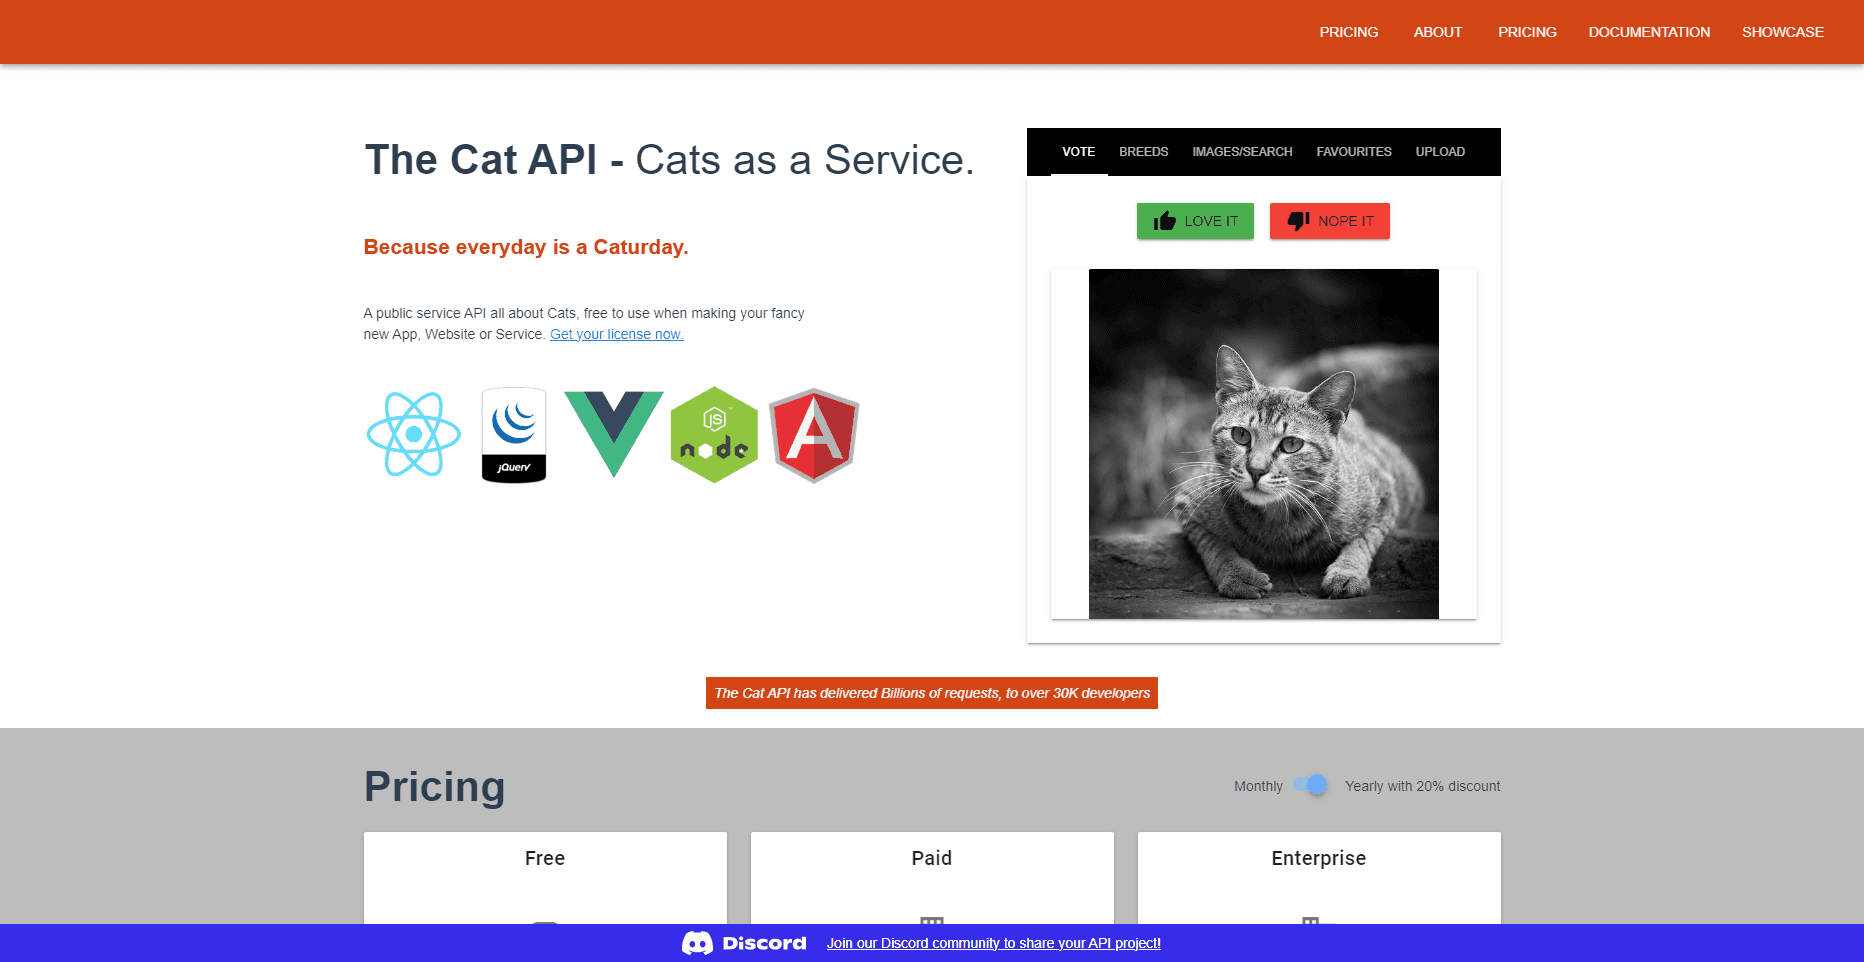Click the jQuery logo icon
The image size is (1864, 962).
click(x=514, y=435)
